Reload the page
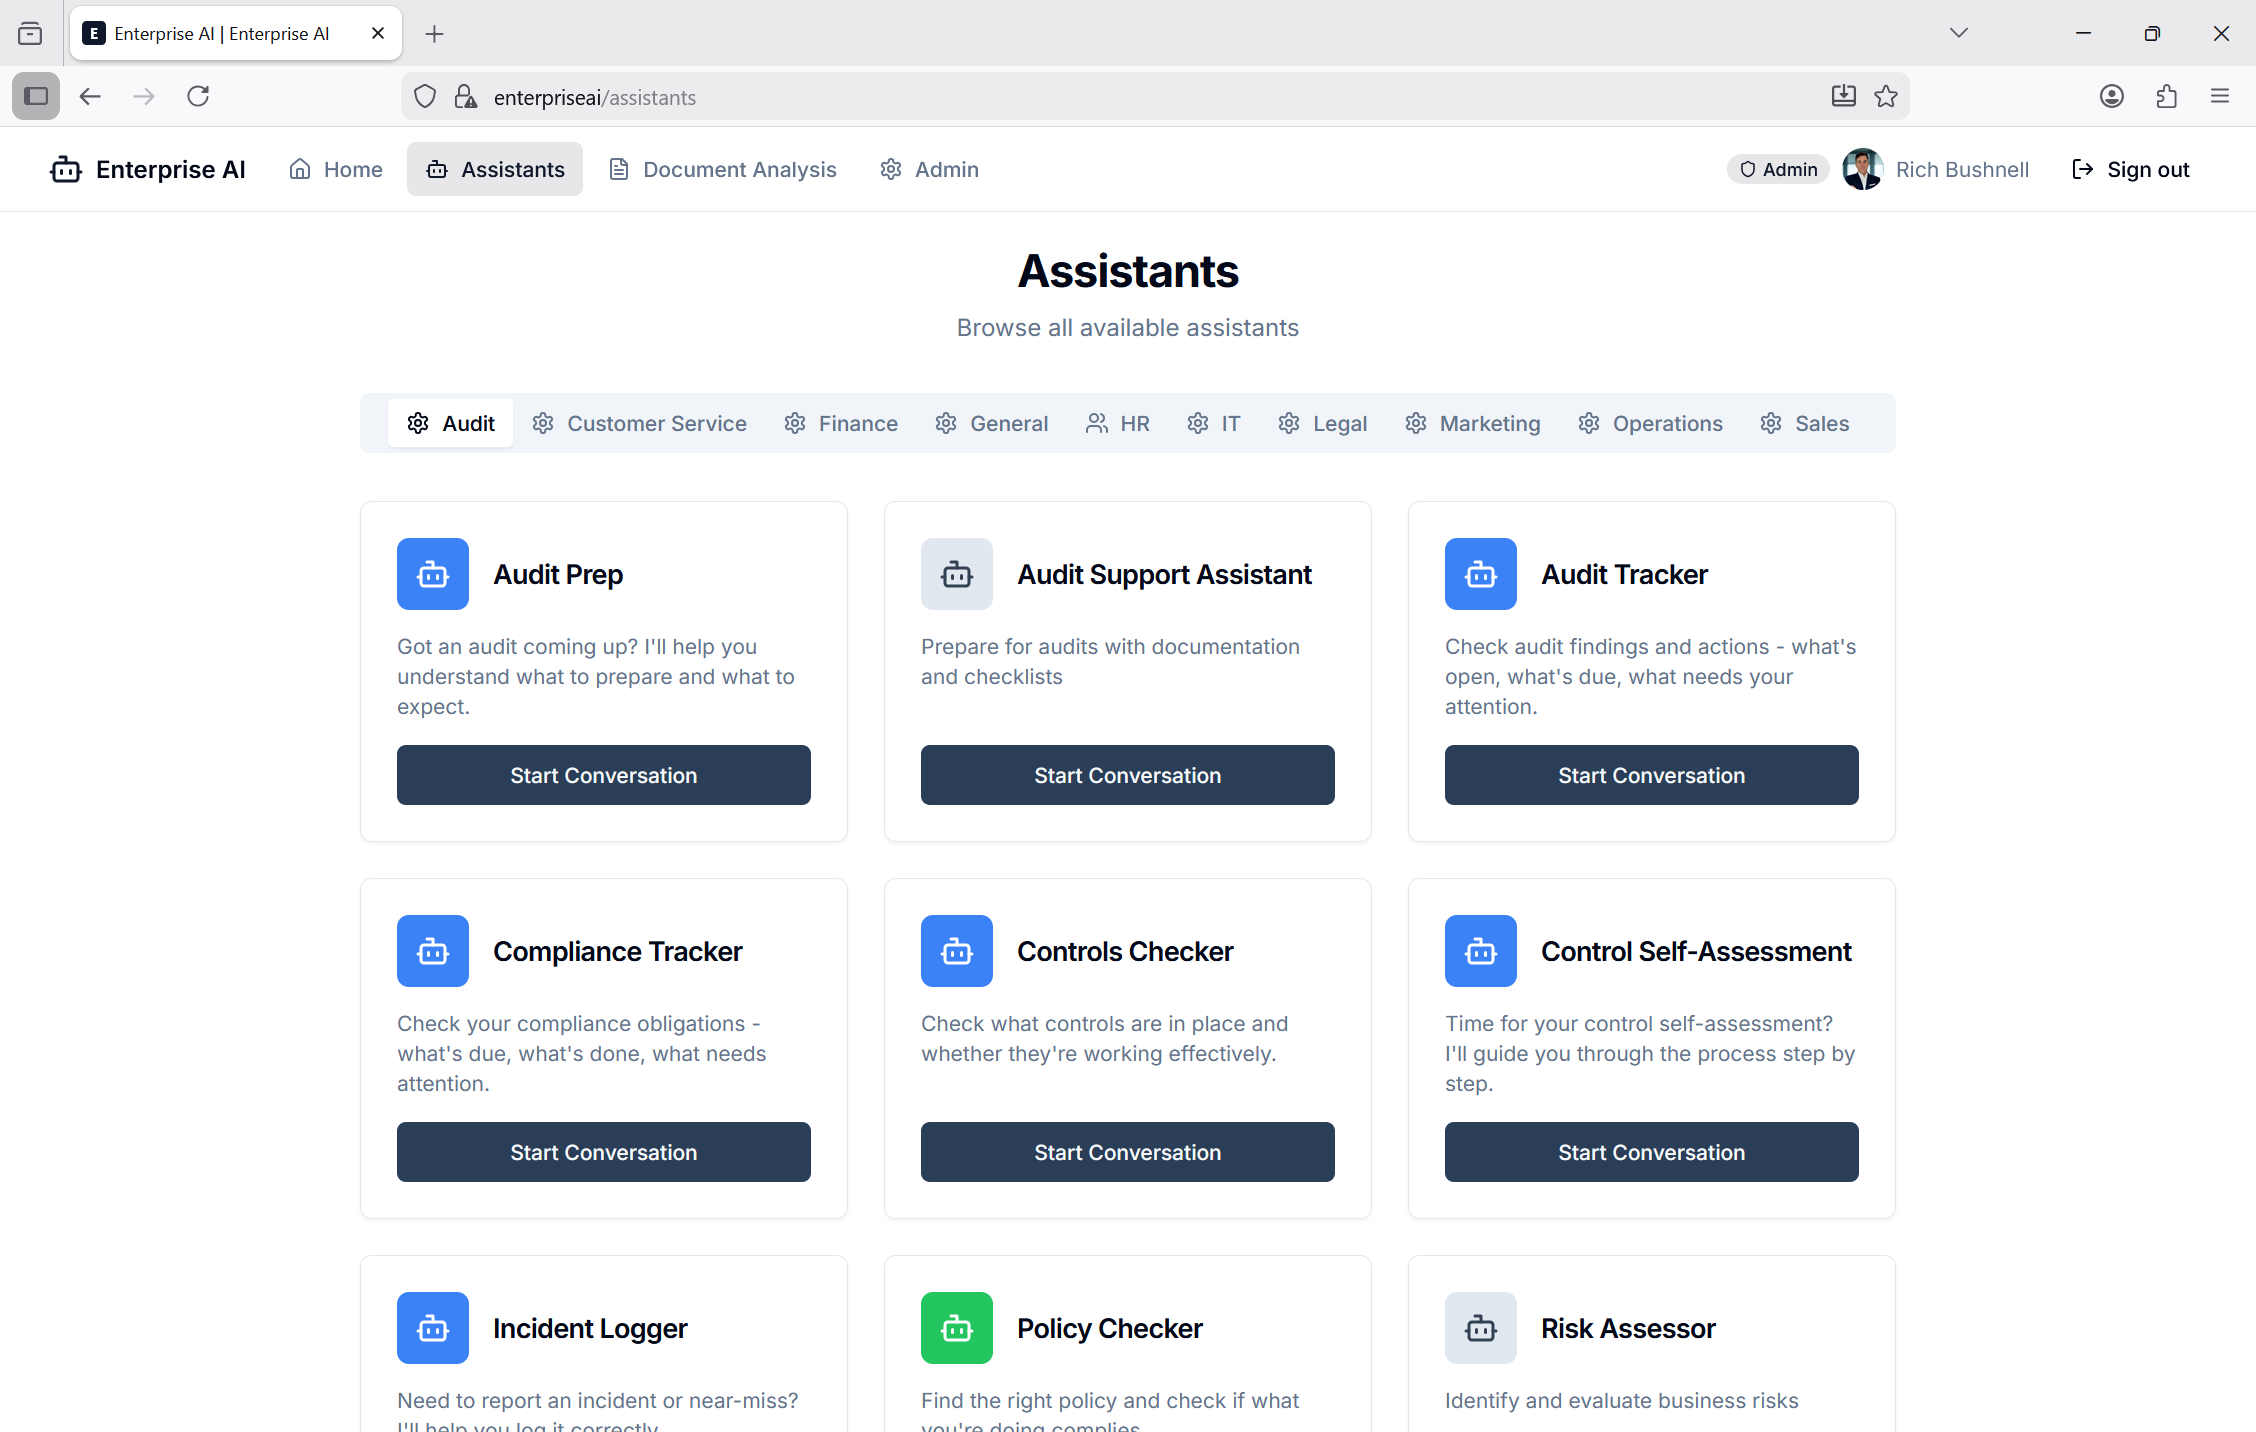Screen dimensions: 2256x1432 [197, 95]
